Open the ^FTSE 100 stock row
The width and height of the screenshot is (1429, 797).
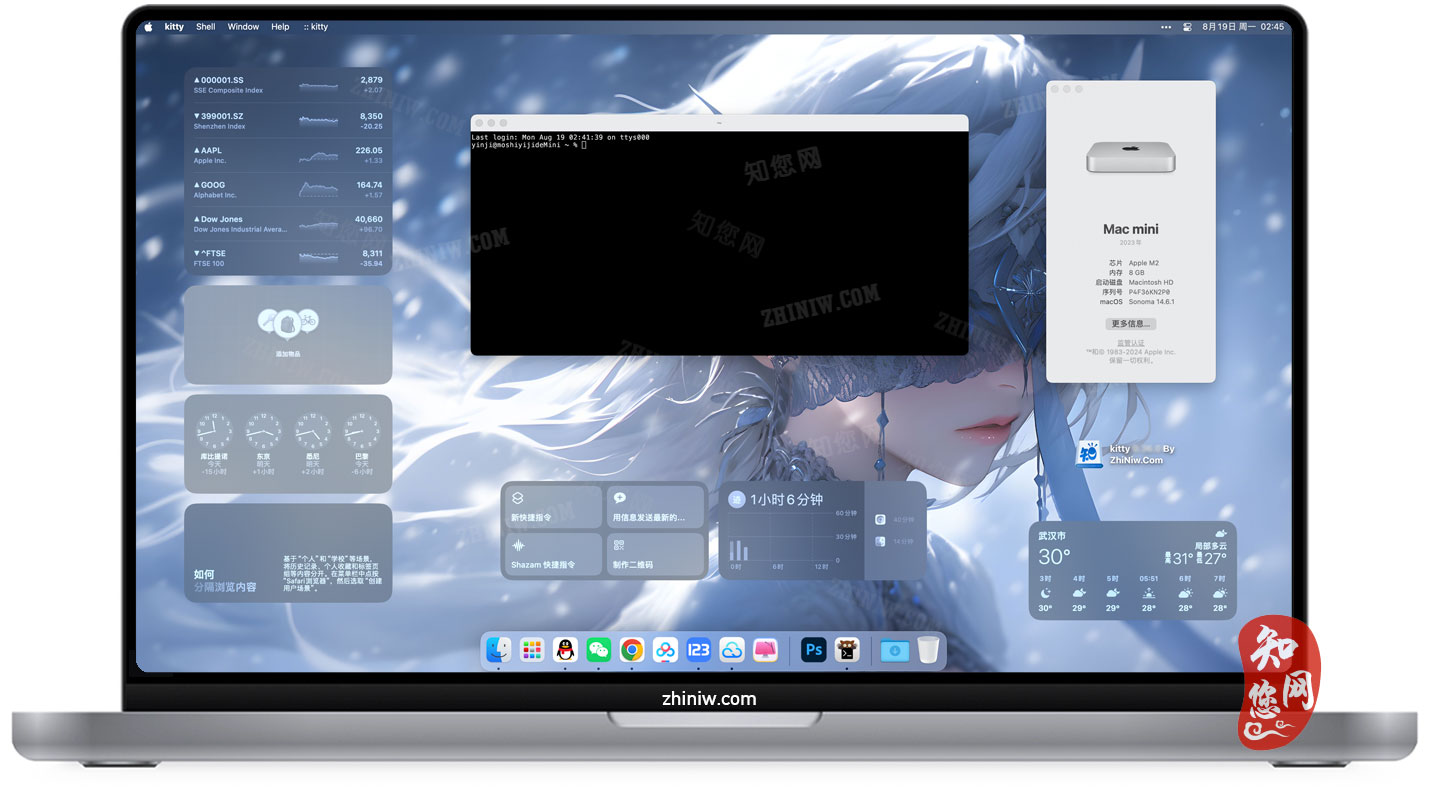click(288, 258)
